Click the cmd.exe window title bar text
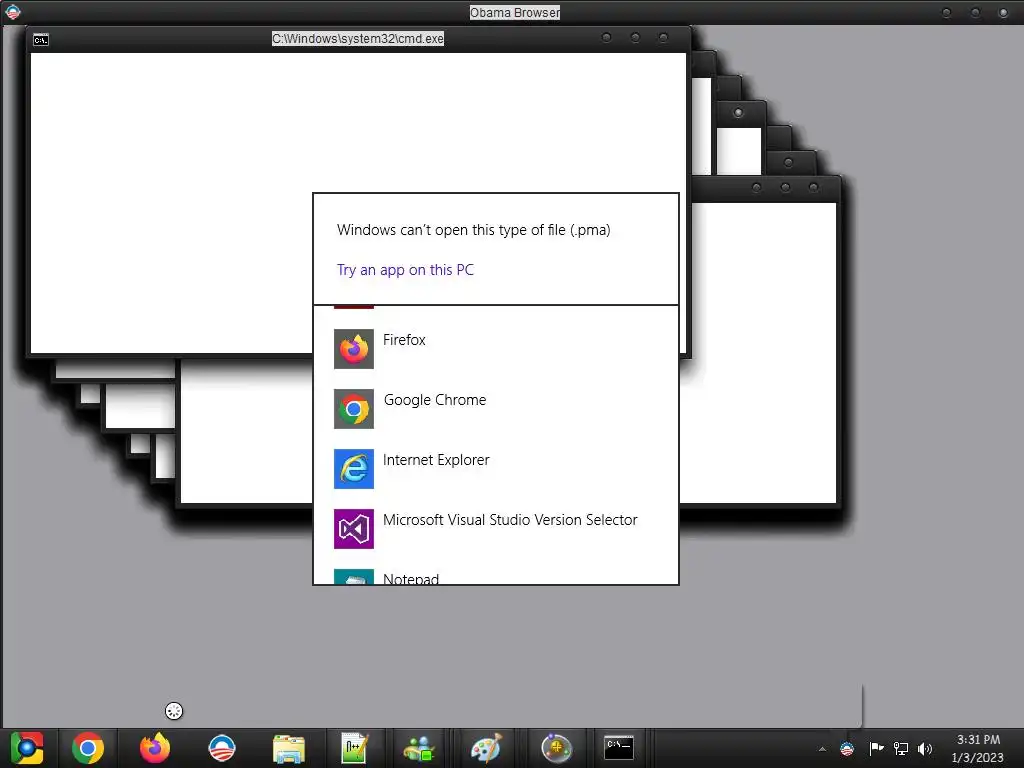This screenshot has width=1024, height=768. (358, 39)
